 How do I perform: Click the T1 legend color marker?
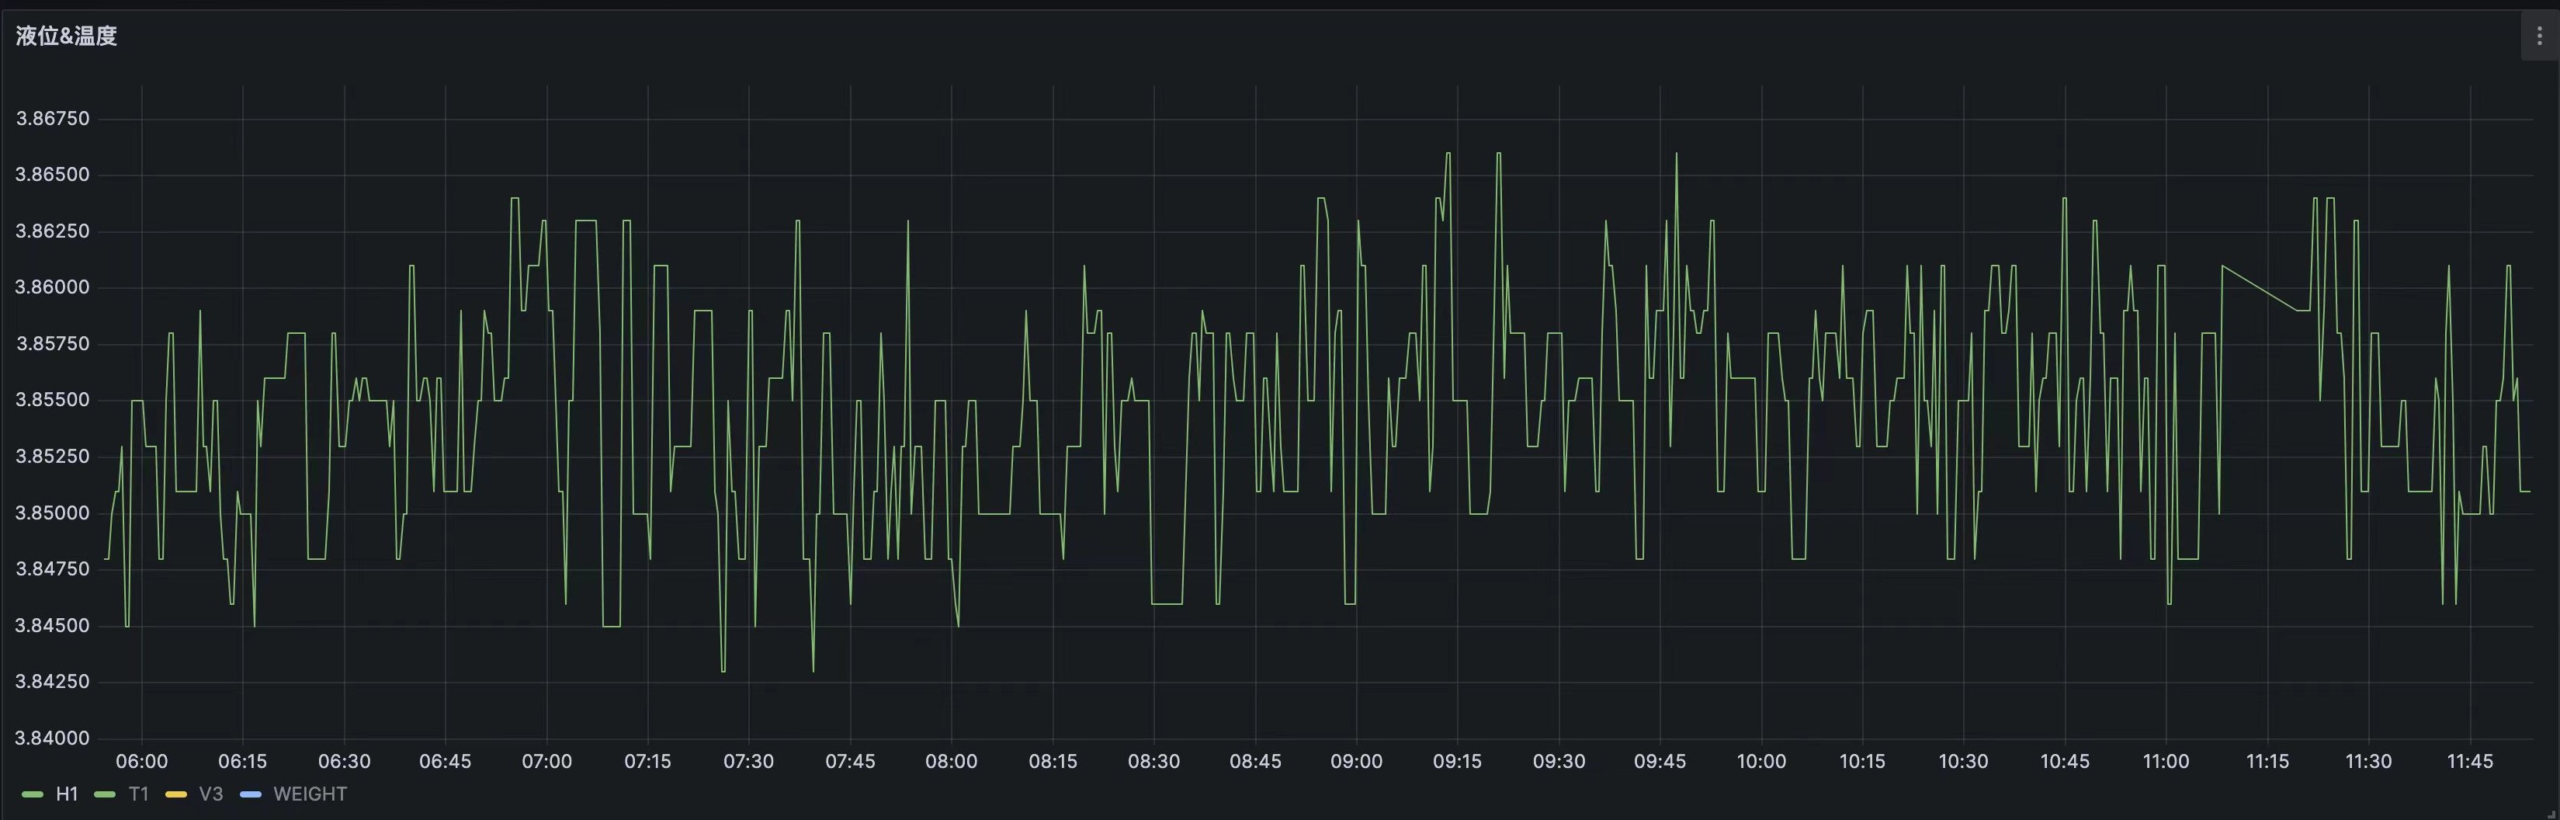point(104,795)
